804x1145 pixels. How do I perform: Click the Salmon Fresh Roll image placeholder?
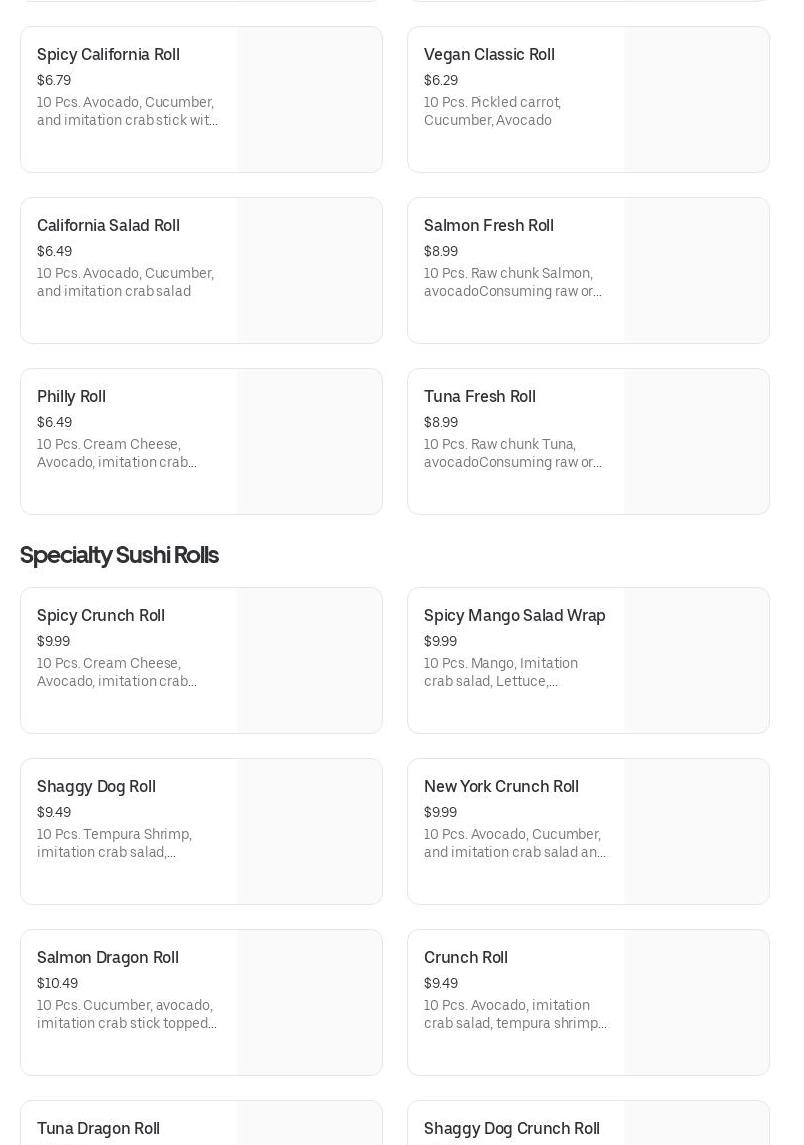tap(696, 271)
